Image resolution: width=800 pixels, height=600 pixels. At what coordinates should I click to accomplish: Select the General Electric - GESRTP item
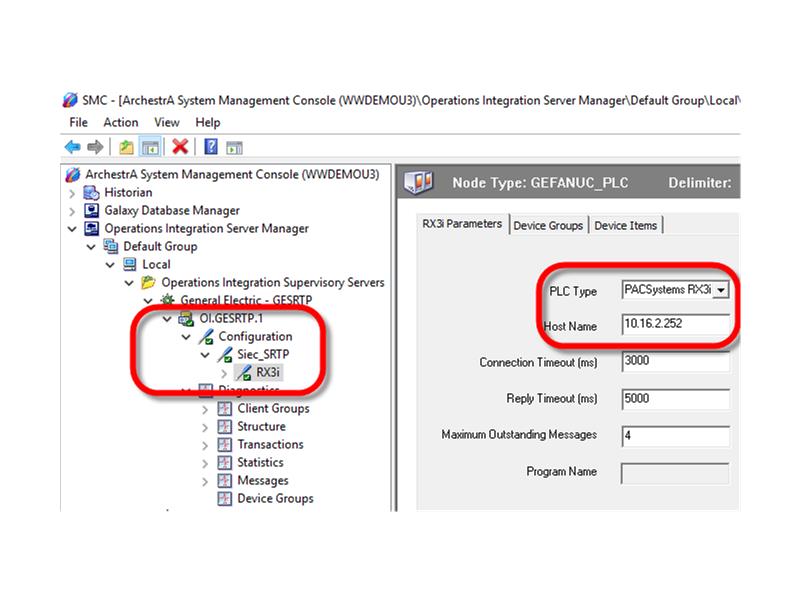[x=246, y=300]
